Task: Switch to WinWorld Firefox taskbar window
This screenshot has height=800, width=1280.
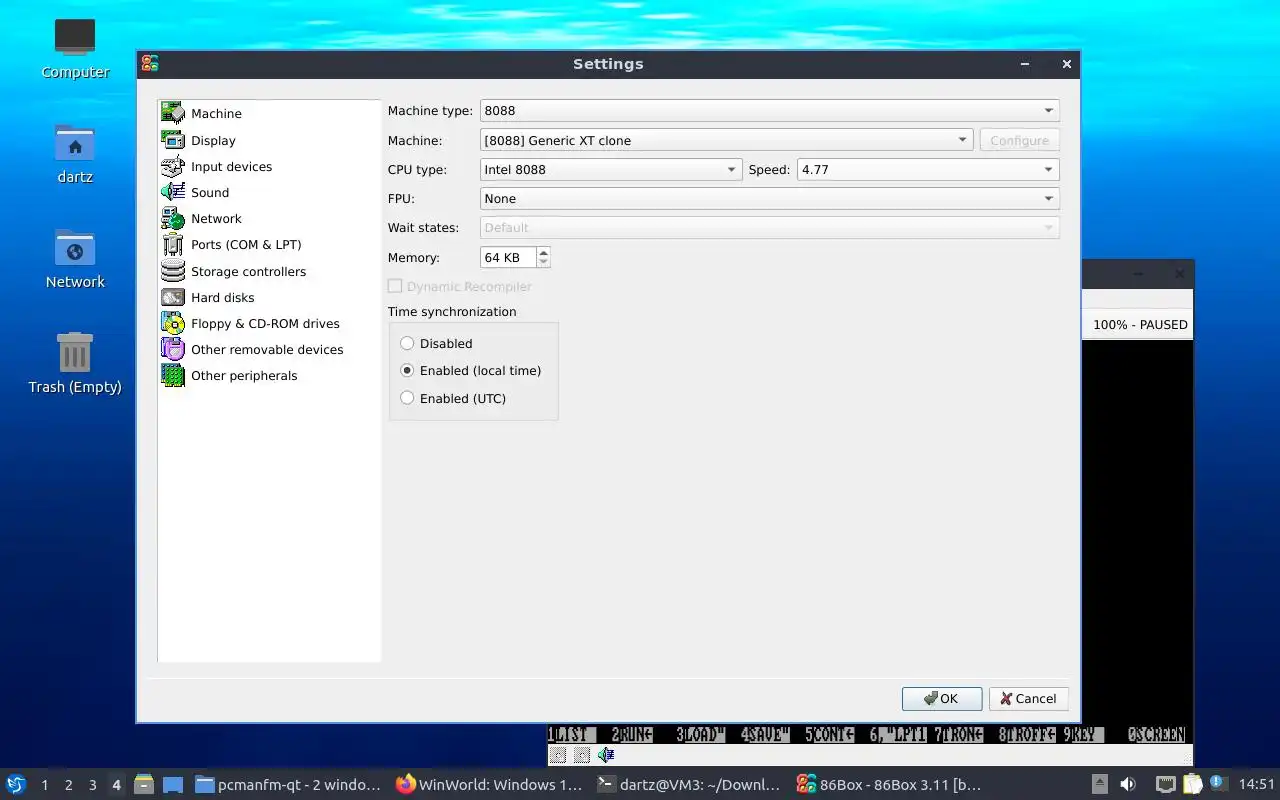Action: click(x=489, y=785)
